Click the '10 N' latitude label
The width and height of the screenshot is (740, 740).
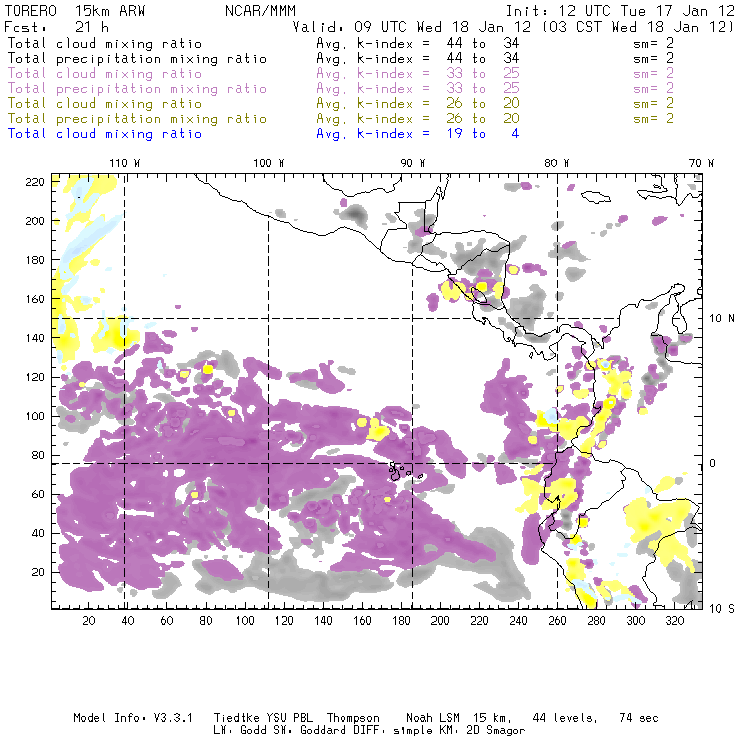(722, 319)
